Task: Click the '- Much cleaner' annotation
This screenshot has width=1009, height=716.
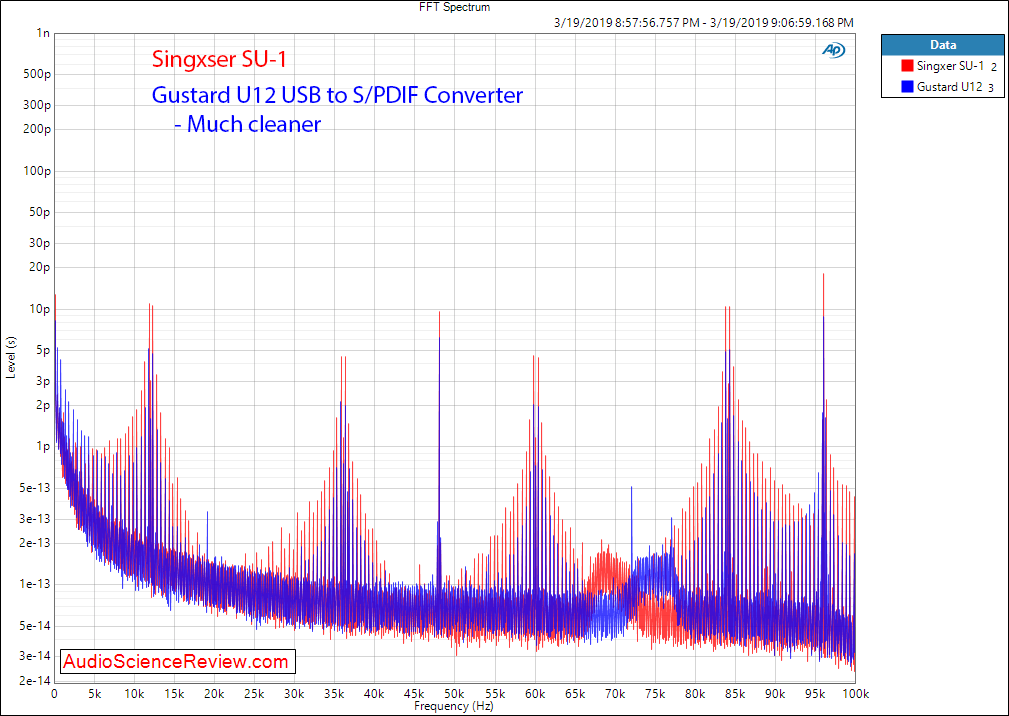Action: [247, 124]
